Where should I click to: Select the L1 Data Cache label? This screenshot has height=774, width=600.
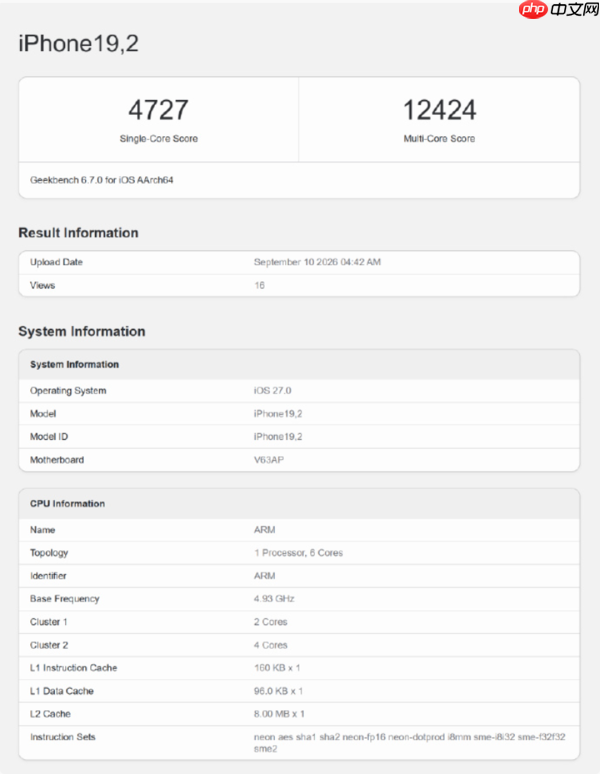62,691
